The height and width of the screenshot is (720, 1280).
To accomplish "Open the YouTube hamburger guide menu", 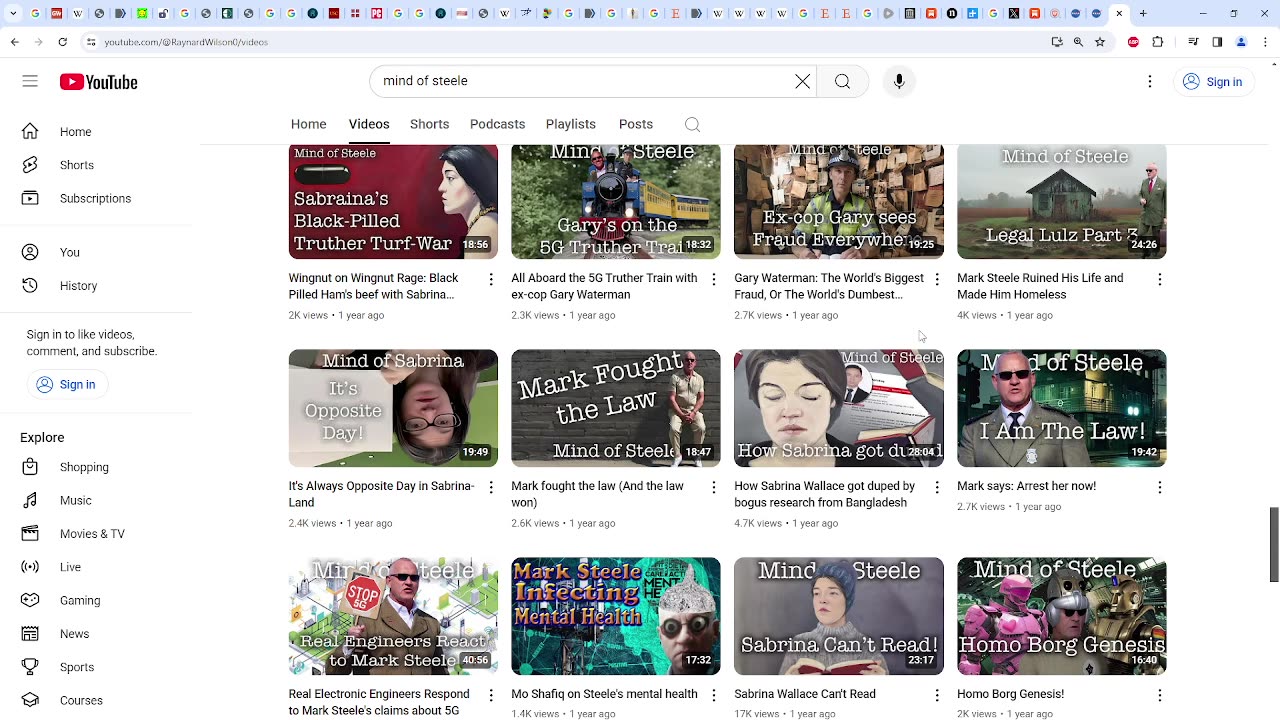I will tap(30, 82).
